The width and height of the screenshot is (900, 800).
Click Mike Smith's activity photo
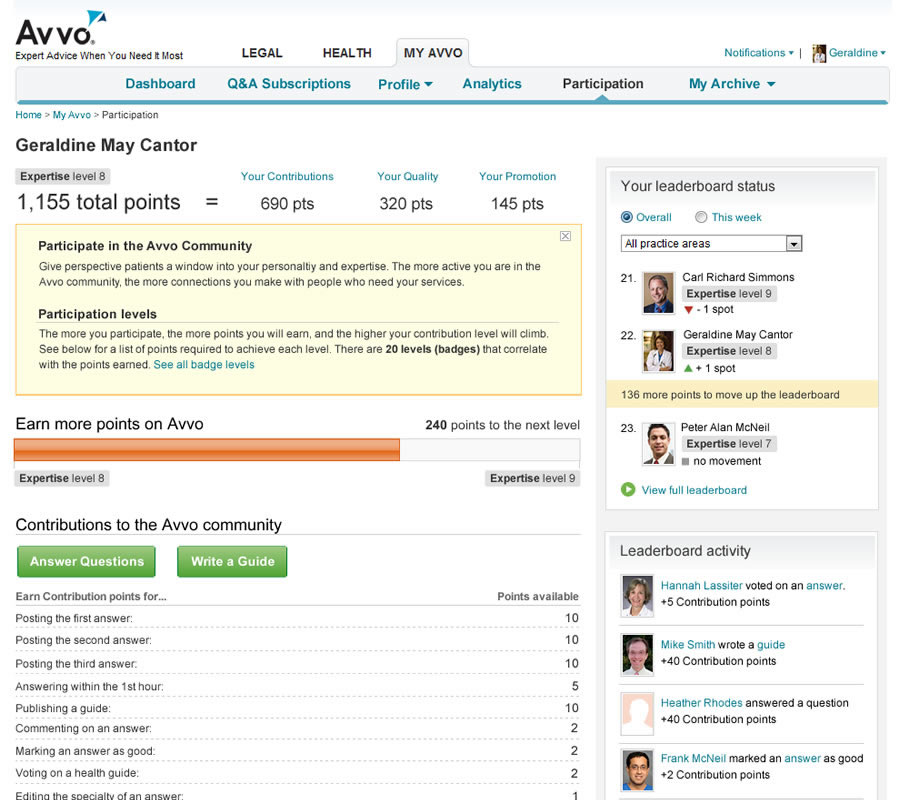click(637, 655)
